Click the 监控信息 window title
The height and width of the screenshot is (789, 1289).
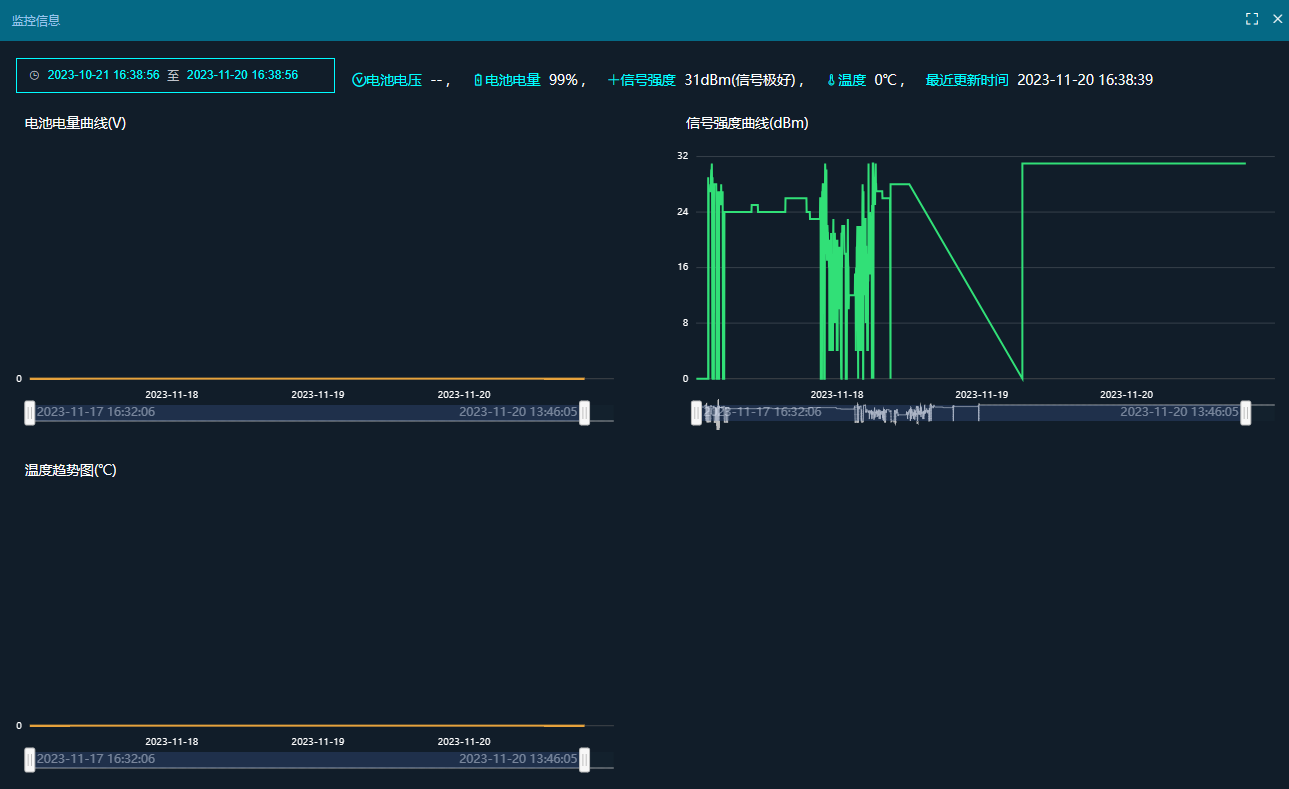(36, 20)
